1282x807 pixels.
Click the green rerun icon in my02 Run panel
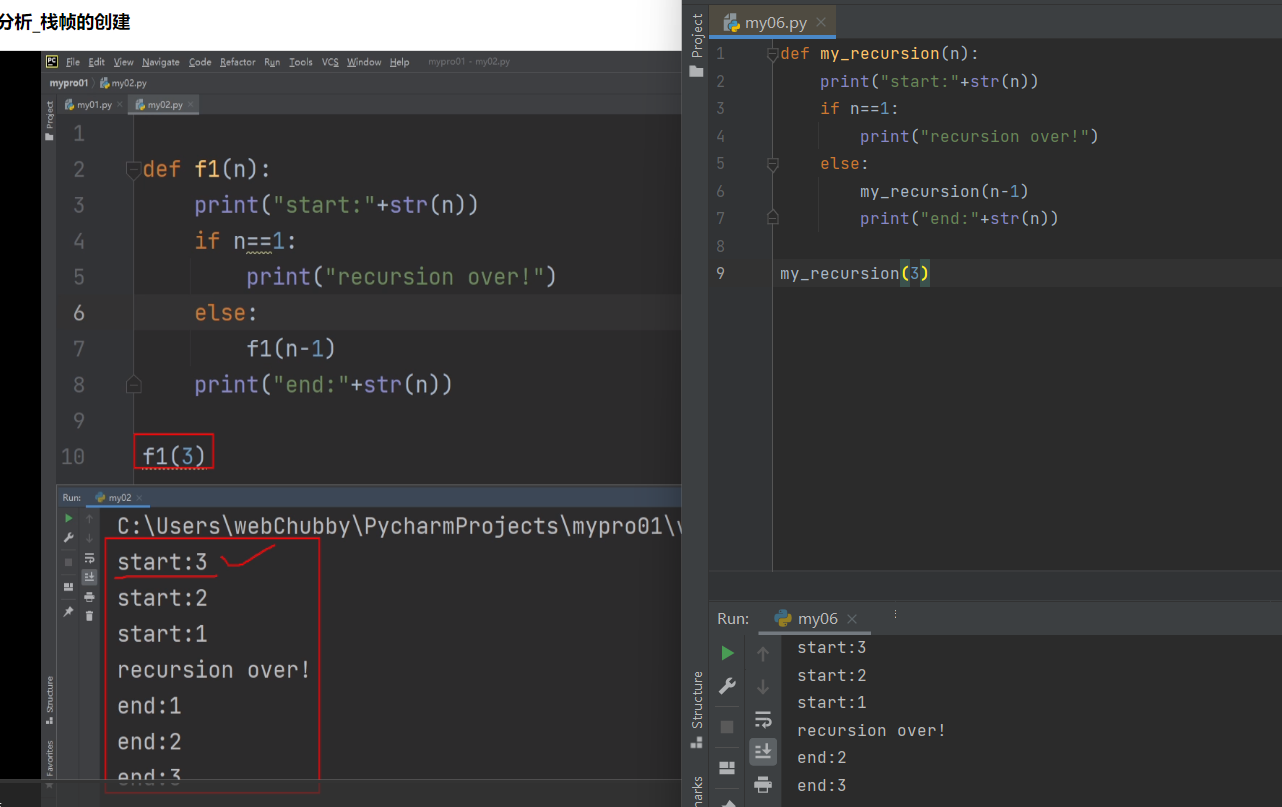pos(69,518)
